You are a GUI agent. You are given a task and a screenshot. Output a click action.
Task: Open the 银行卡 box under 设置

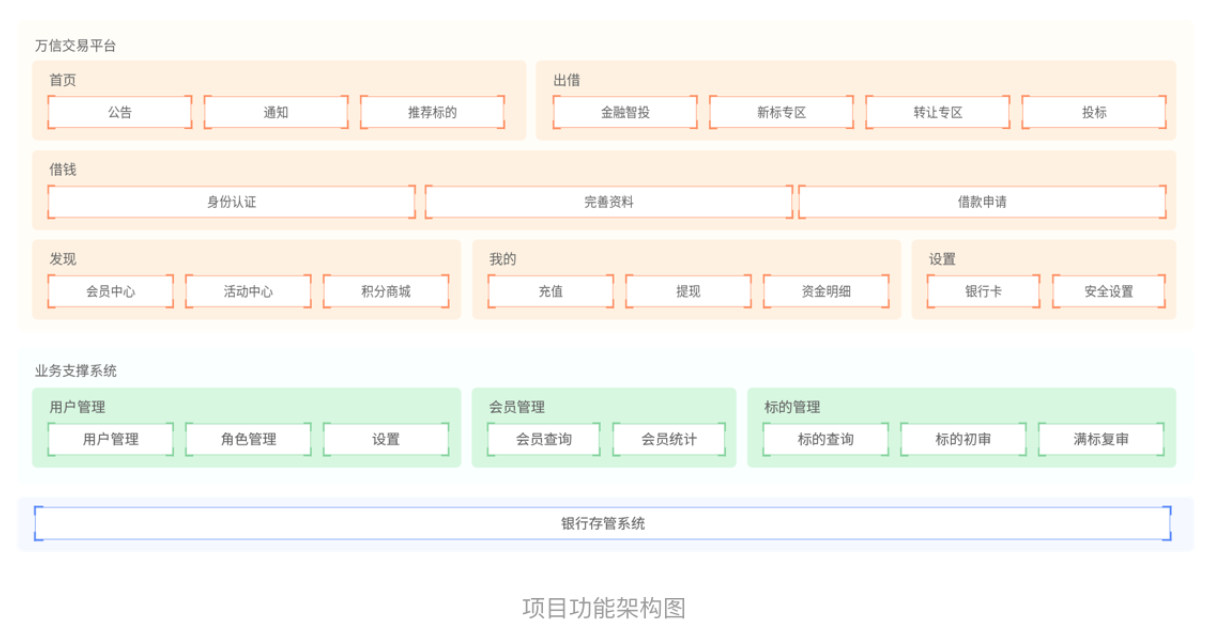pyautogui.click(x=983, y=291)
